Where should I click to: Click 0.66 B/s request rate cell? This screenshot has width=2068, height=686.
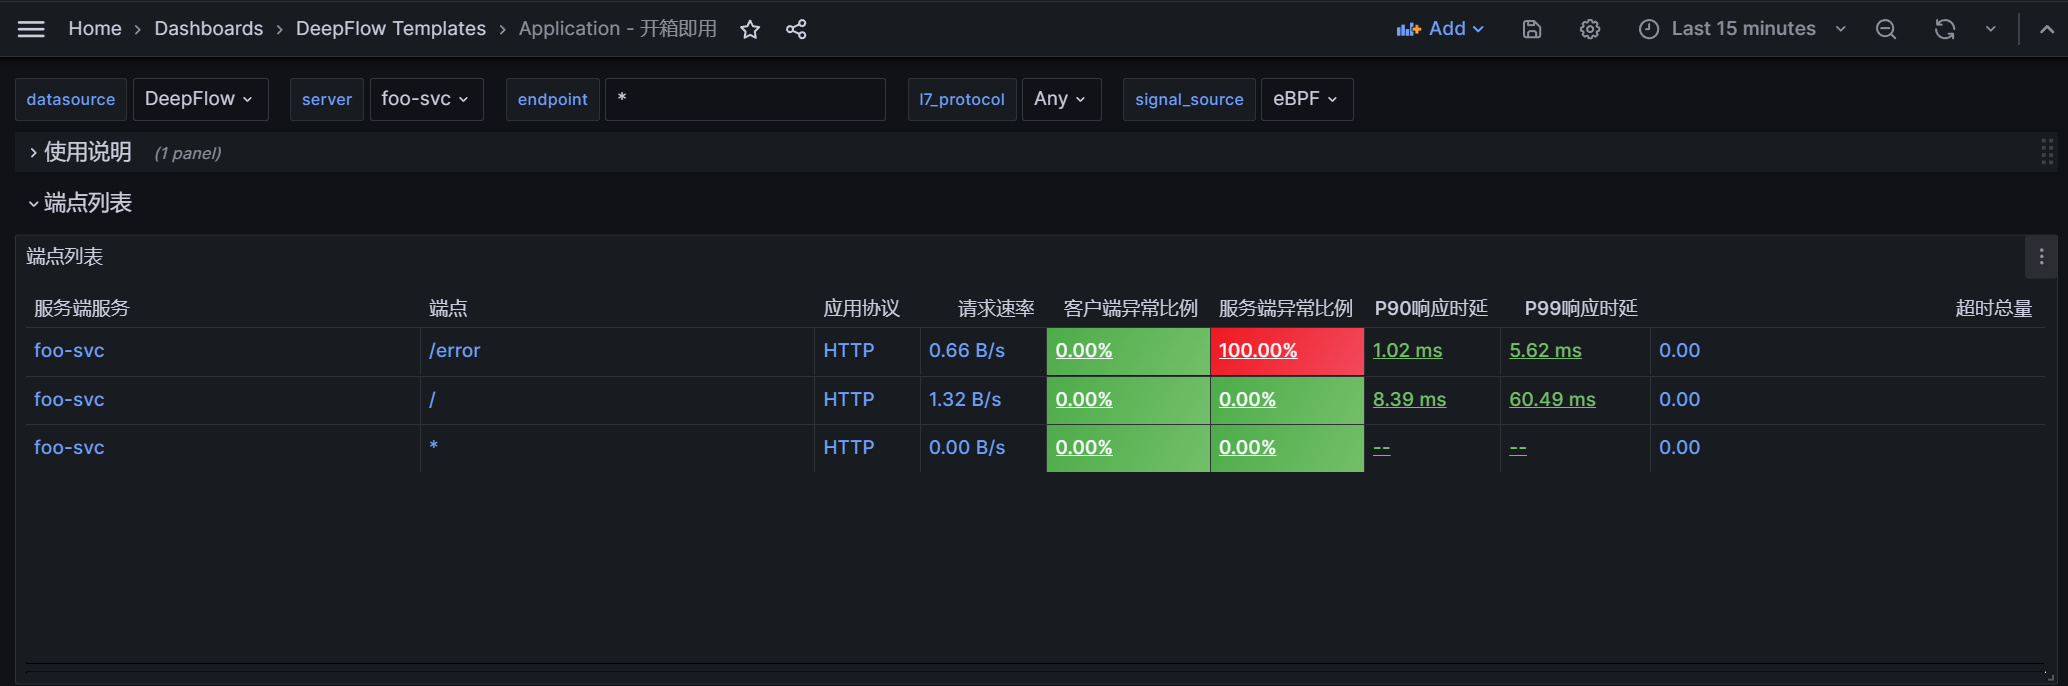pos(967,351)
